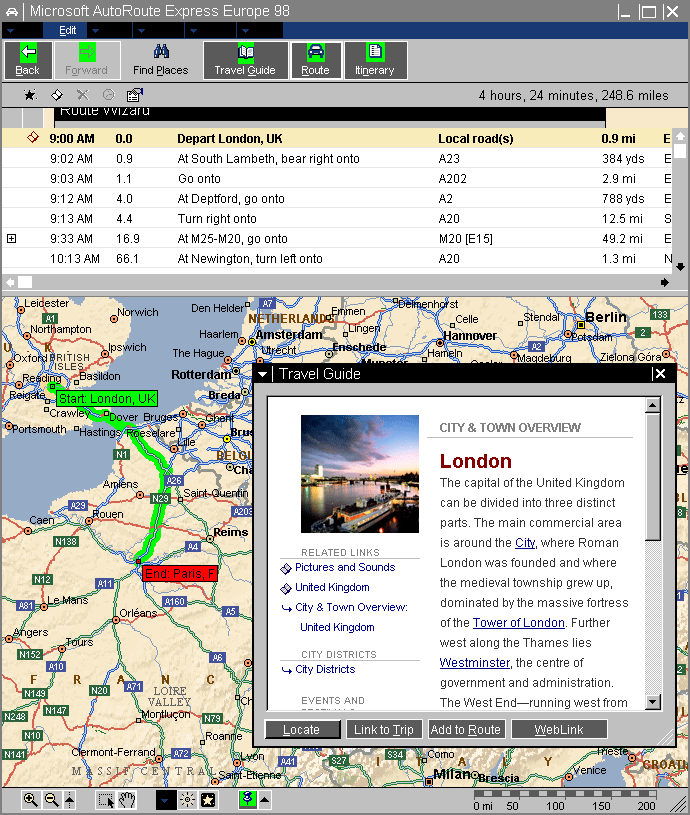The height and width of the screenshot is (815, 690).
Task: Open the Route car button
Action: coord(316,60)
